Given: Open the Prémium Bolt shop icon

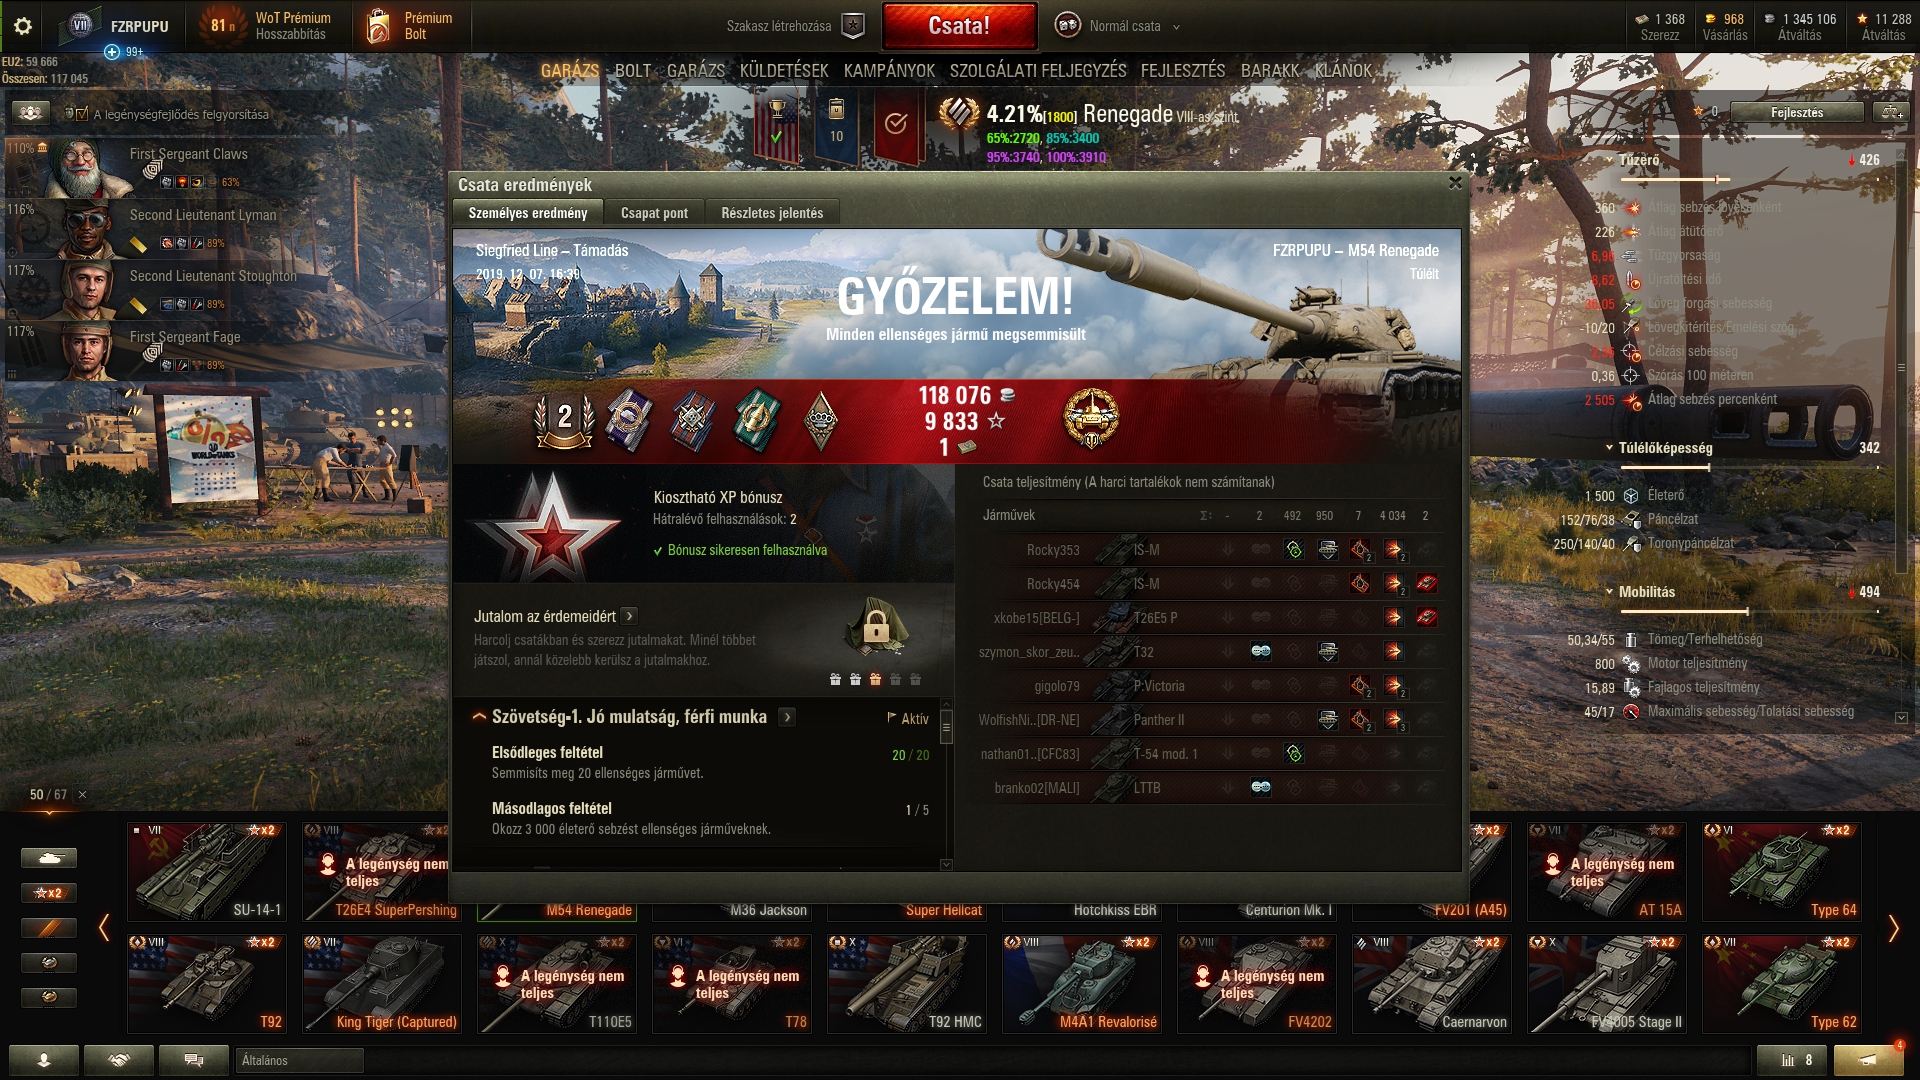Looking at the screenshot, I should pos(378,26).
